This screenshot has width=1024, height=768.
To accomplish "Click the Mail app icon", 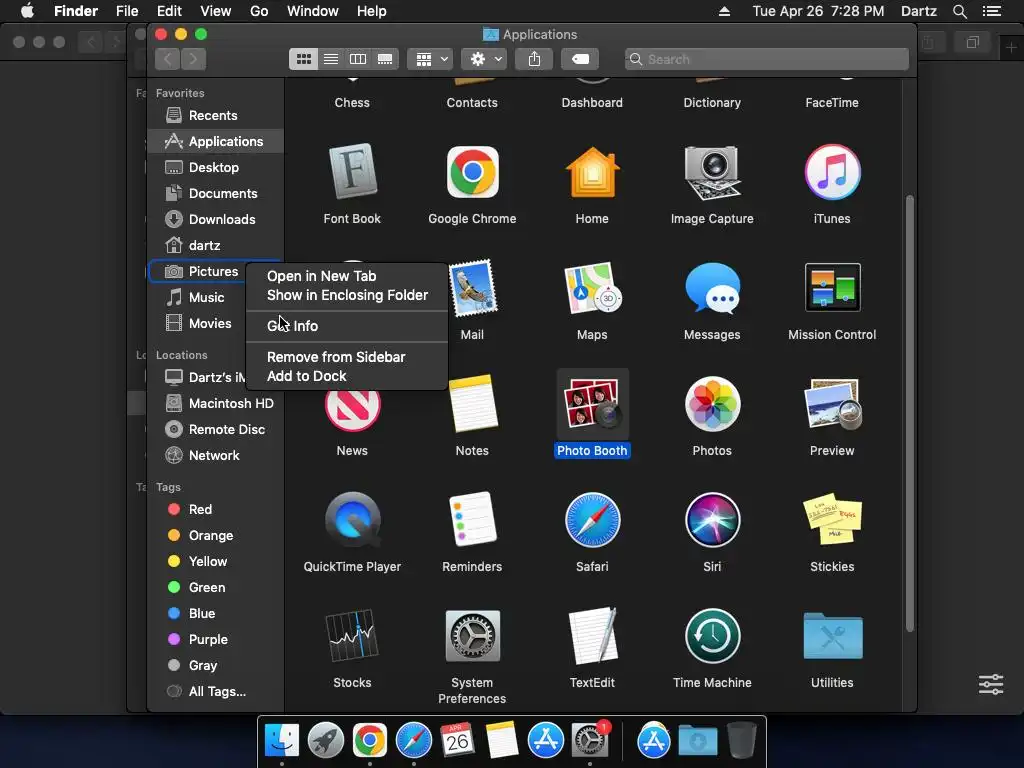I will point(473,289).
